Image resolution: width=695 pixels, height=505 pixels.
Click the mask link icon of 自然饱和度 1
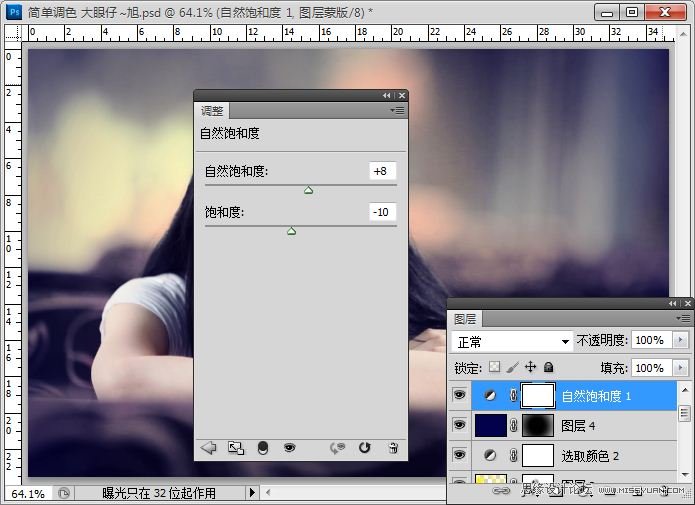[x=513, y=395]
